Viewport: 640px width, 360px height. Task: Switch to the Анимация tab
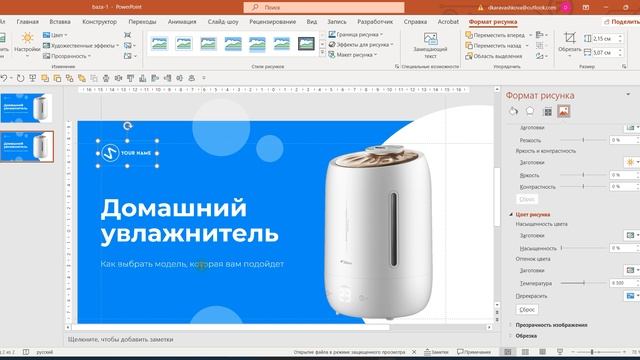coord(182,22)
